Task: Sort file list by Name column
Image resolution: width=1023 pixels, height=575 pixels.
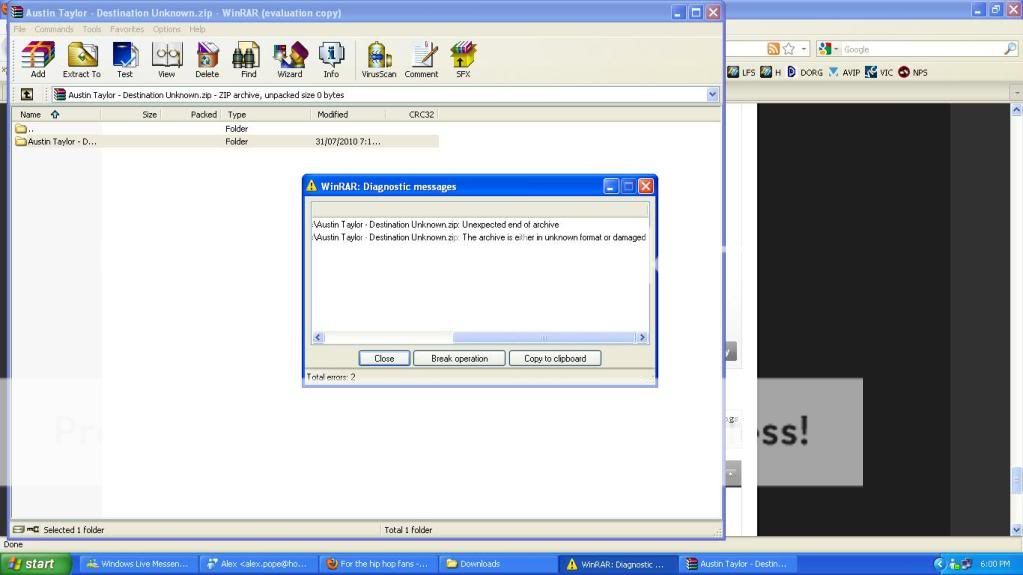Action: coord(56,114)
